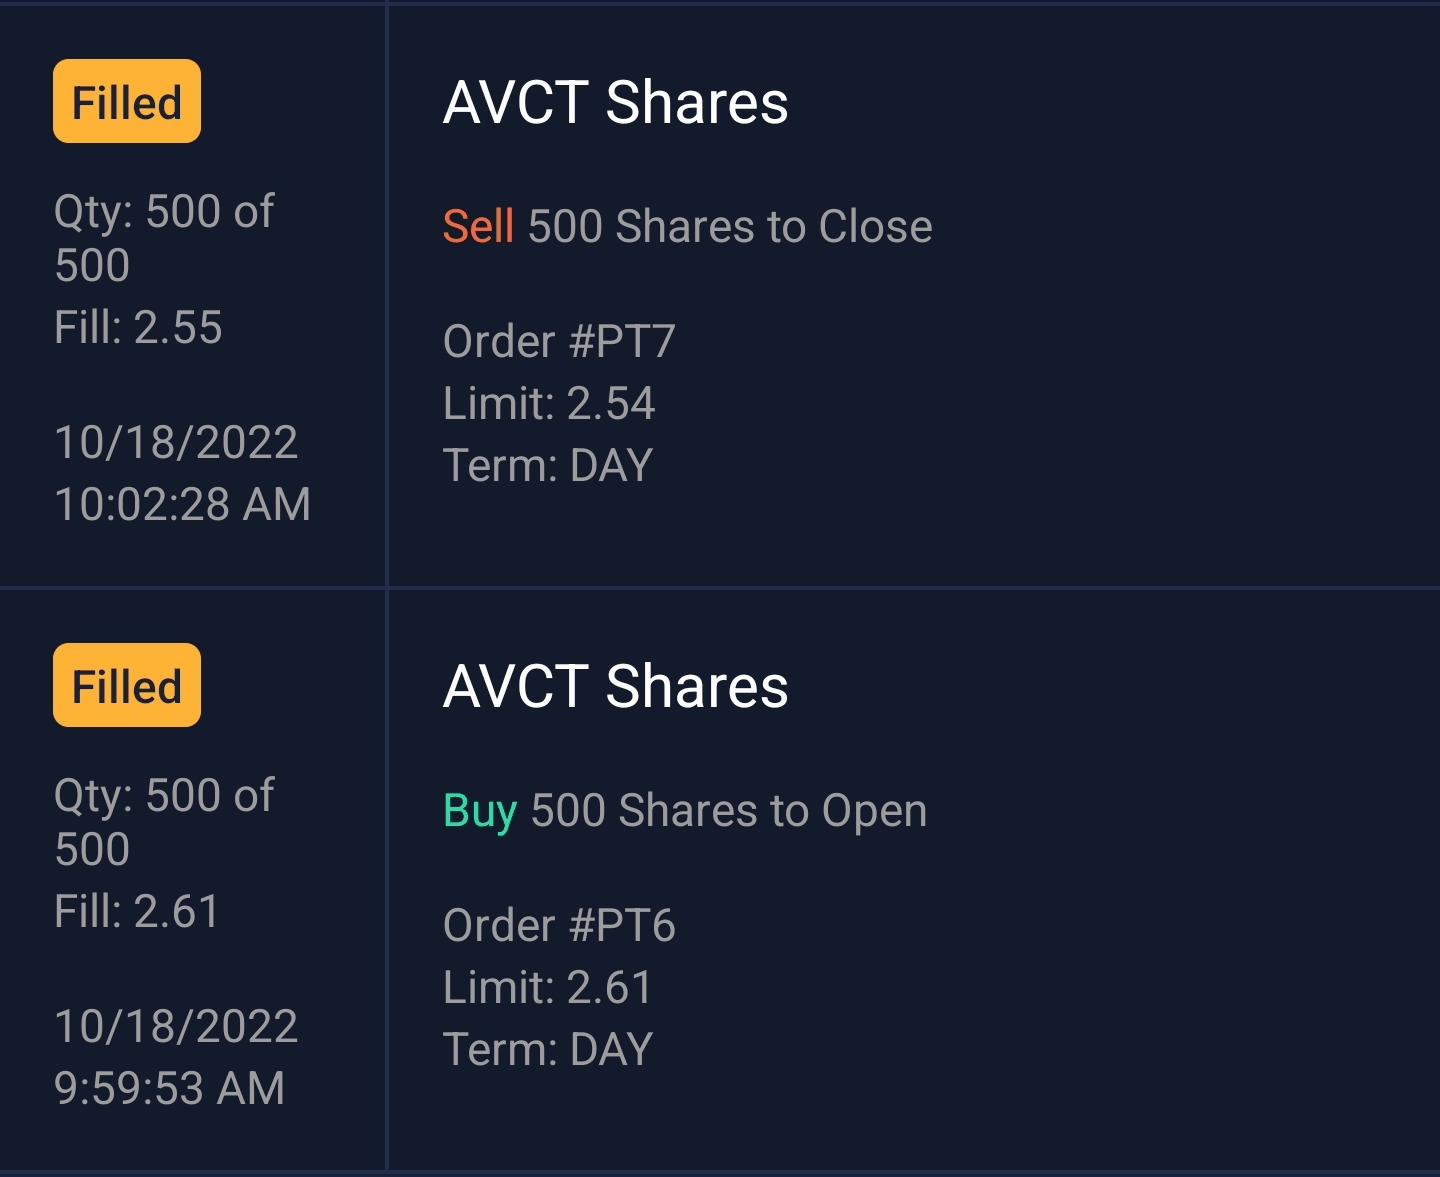Click the Order #PT7 label
Screen dimensions: 1440x1177
(x=559, y=342)
